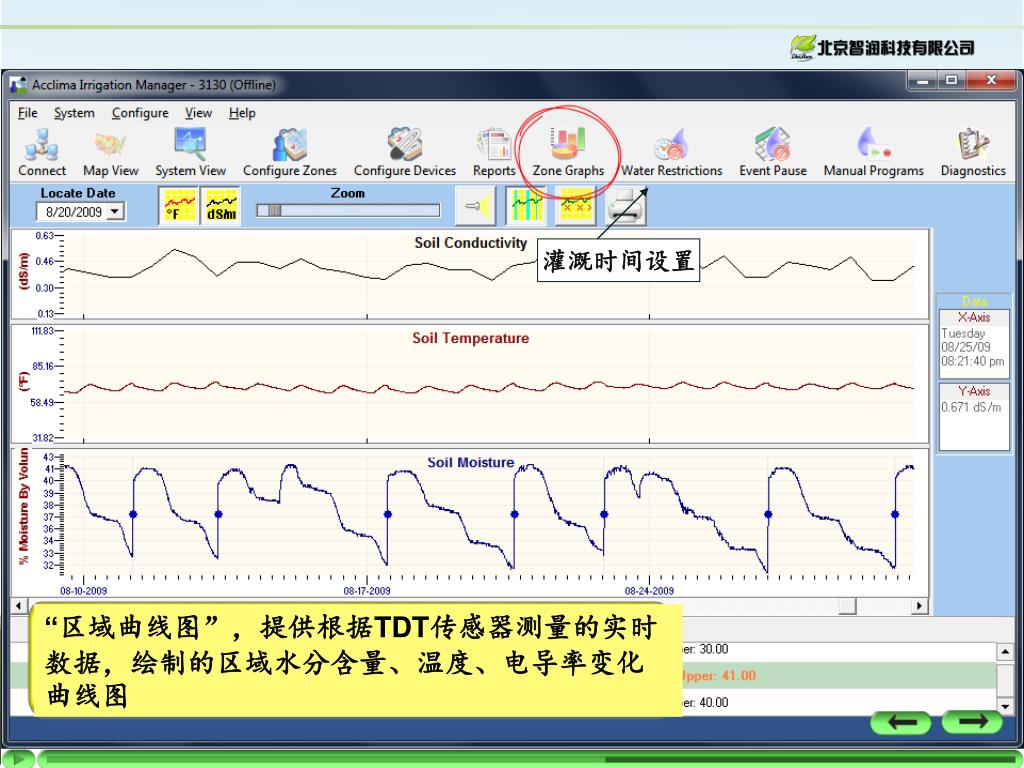Open Water Restrictions
1024x768 pixels.
[671, 153]
